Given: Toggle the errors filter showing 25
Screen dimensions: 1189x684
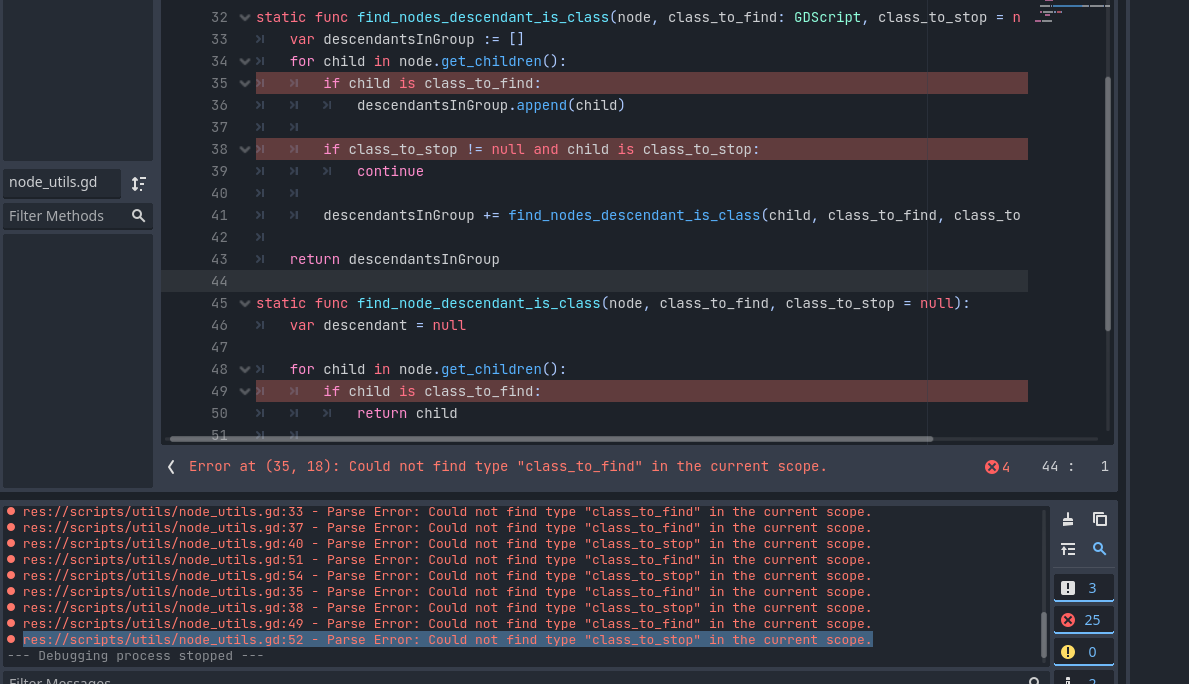Looking at the screenshot, I should click(1083, 619).
